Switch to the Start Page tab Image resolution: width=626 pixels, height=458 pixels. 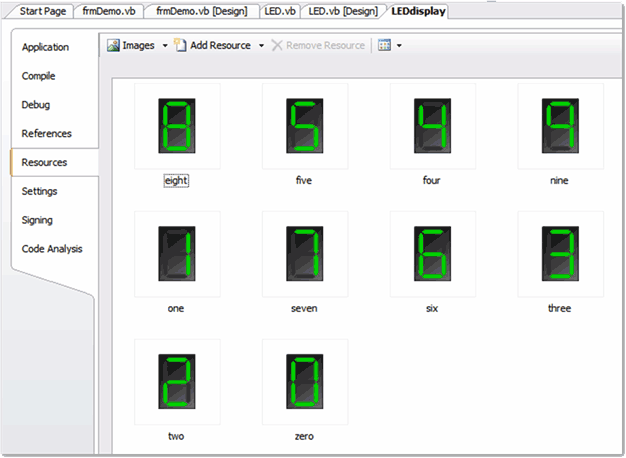[43, 11]
